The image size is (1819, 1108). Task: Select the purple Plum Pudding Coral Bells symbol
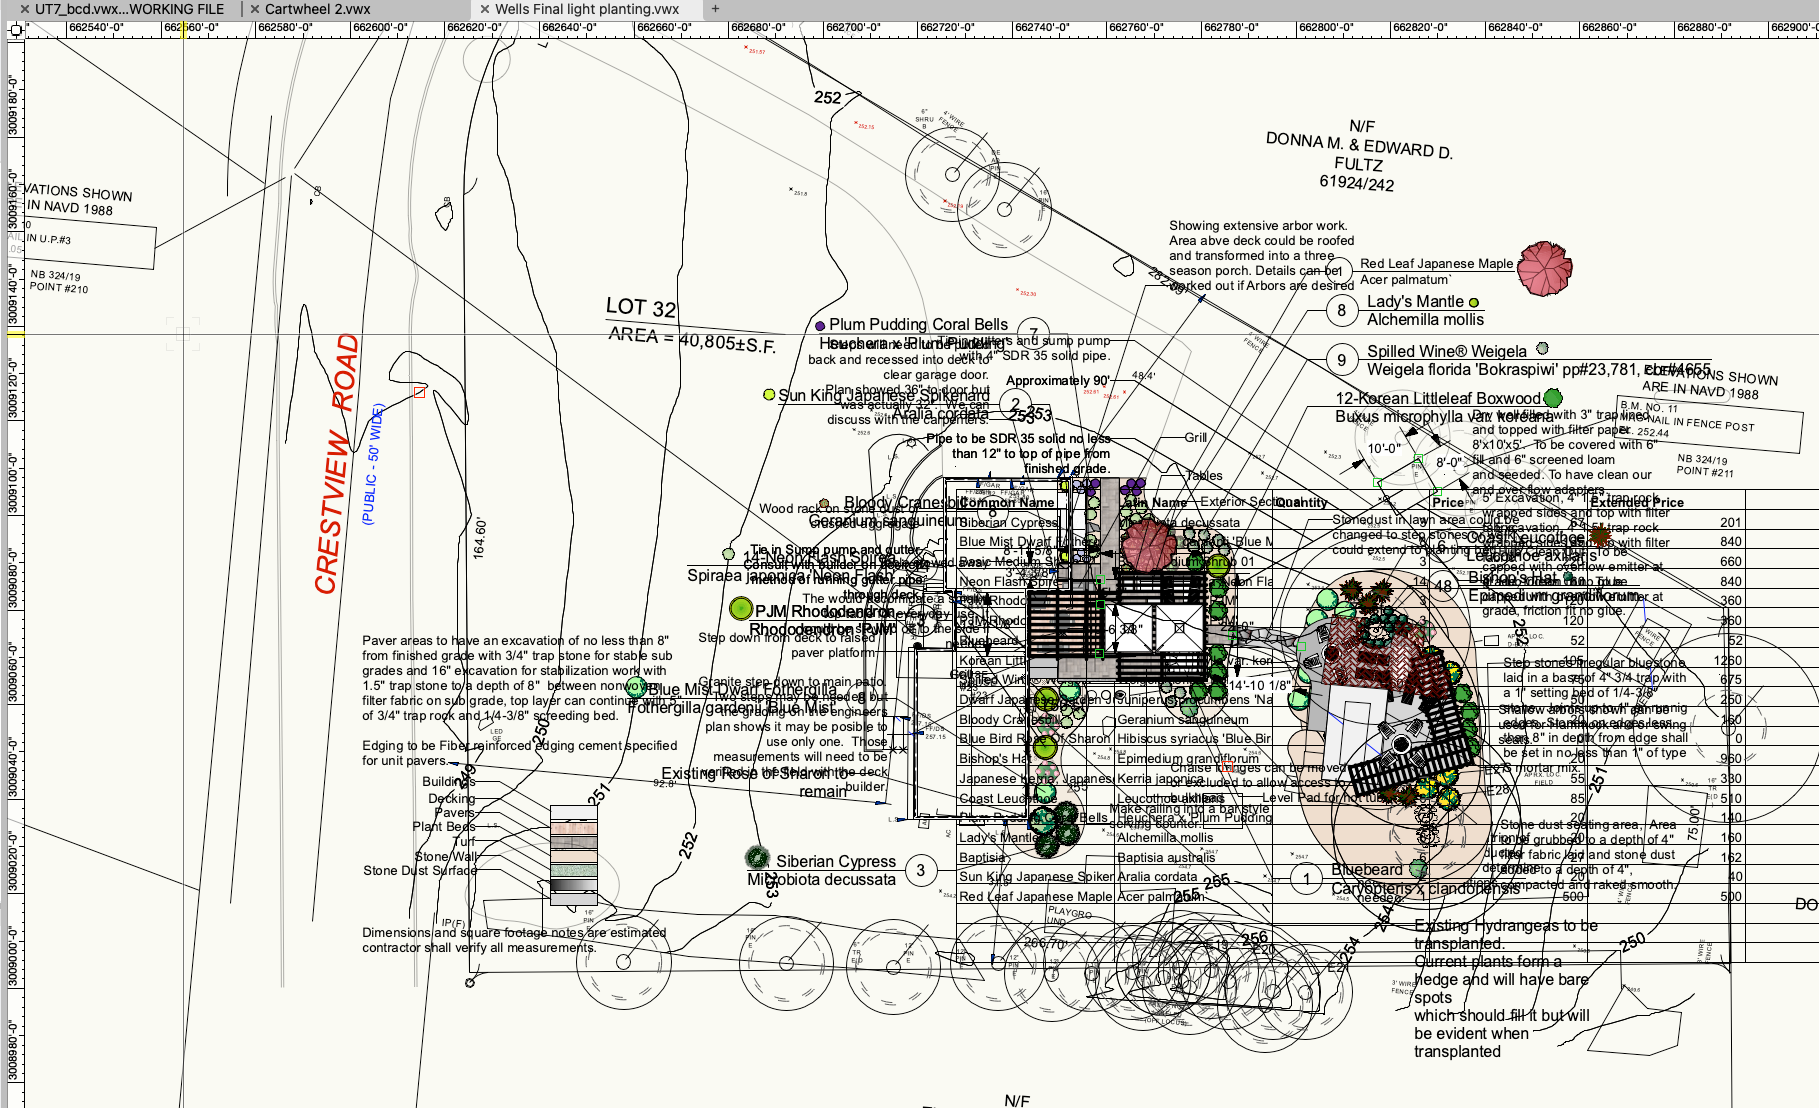pyautogui.click(x=820, y=325)
